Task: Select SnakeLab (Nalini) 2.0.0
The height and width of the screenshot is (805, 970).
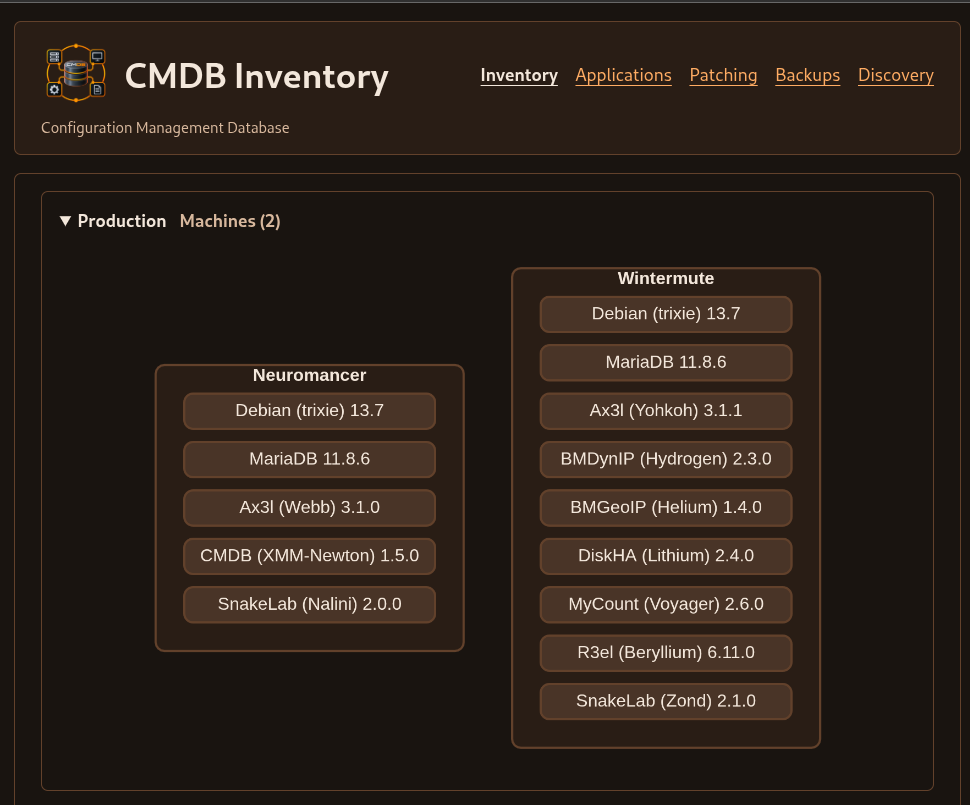Action: [309, 604]
